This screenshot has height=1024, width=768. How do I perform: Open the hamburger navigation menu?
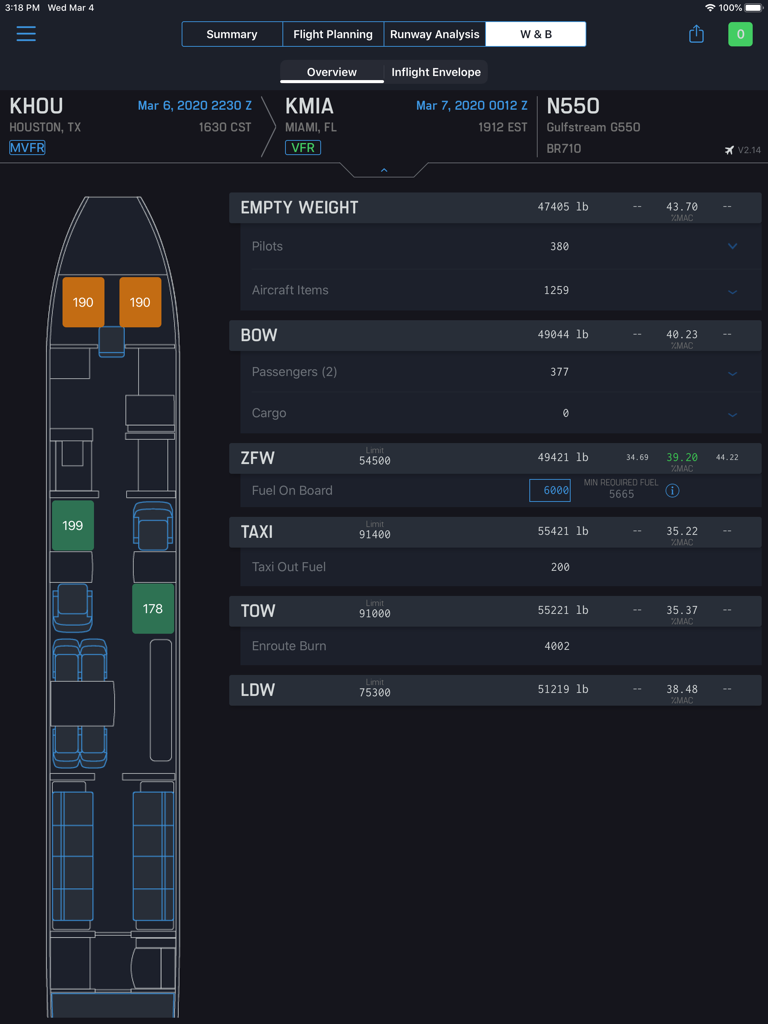(26, 33)
